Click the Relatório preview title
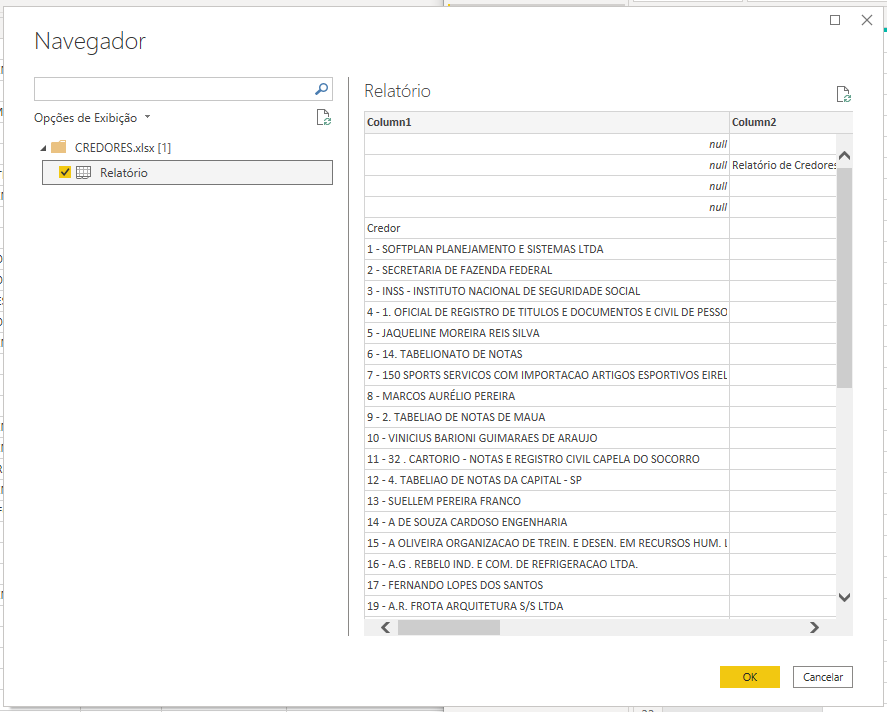The image size is (887, 712). pos(397,91)
